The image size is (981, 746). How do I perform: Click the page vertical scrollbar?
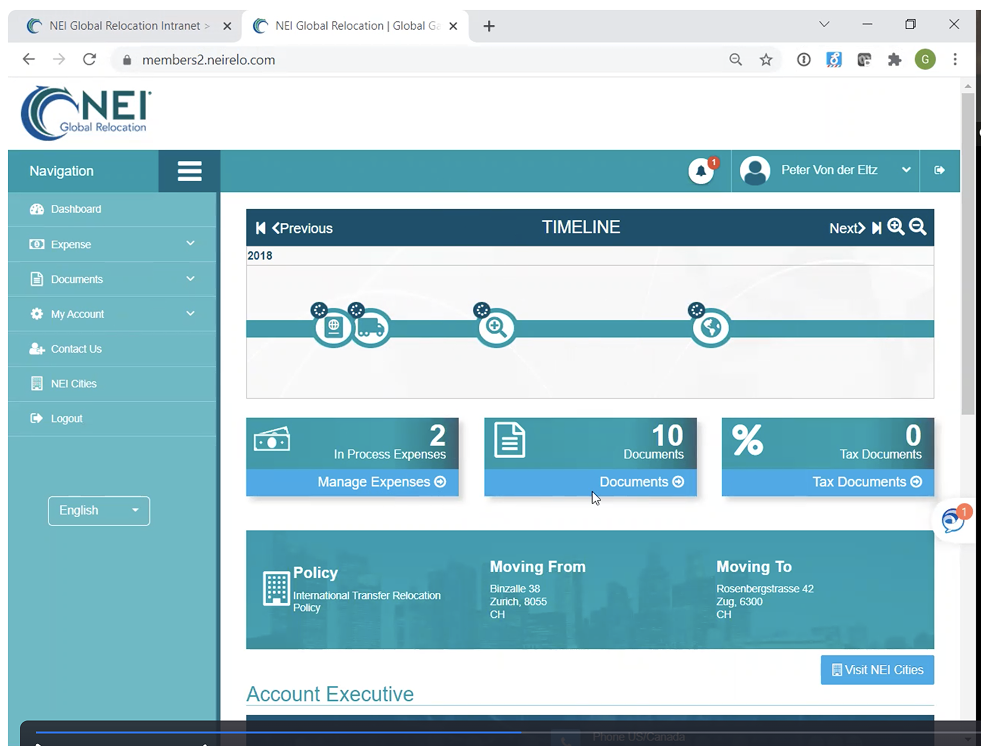(967, 252)
